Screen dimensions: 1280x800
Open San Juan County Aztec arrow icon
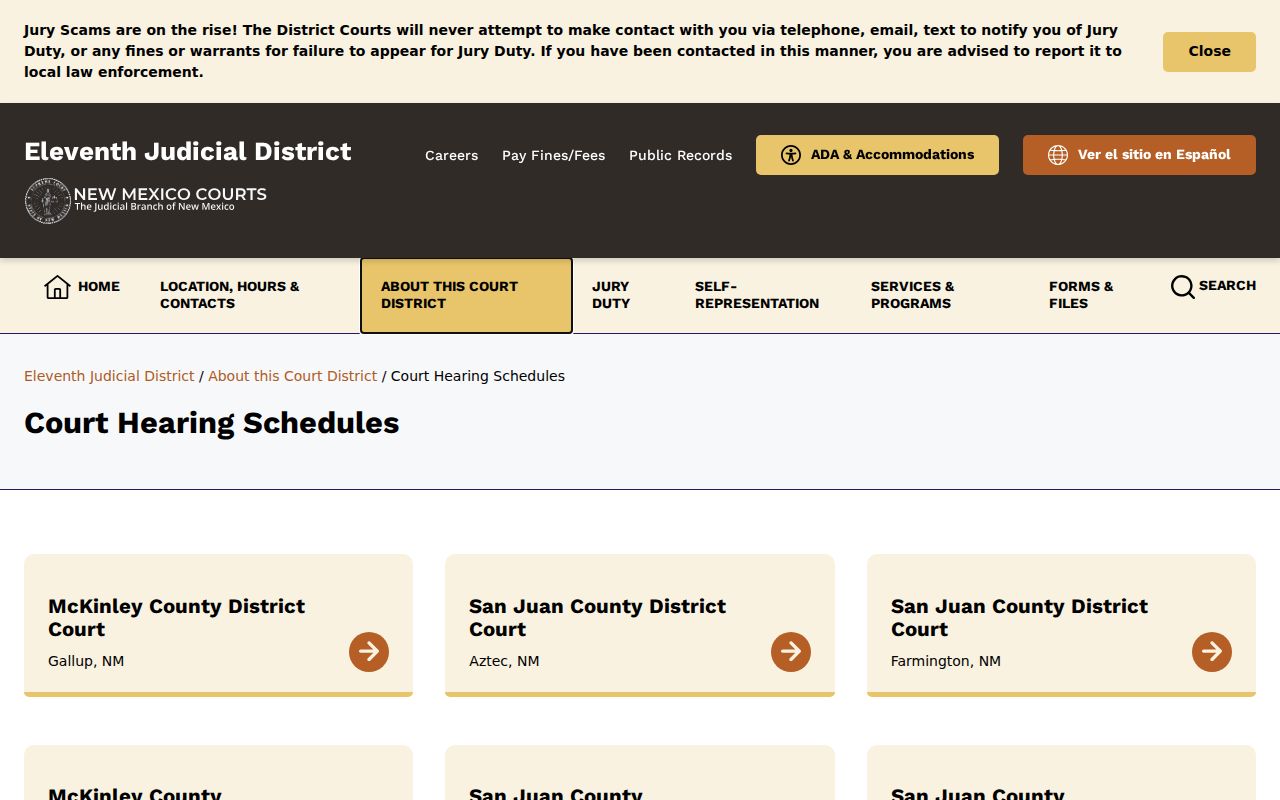pyautogui.click(x=791, y=652)
